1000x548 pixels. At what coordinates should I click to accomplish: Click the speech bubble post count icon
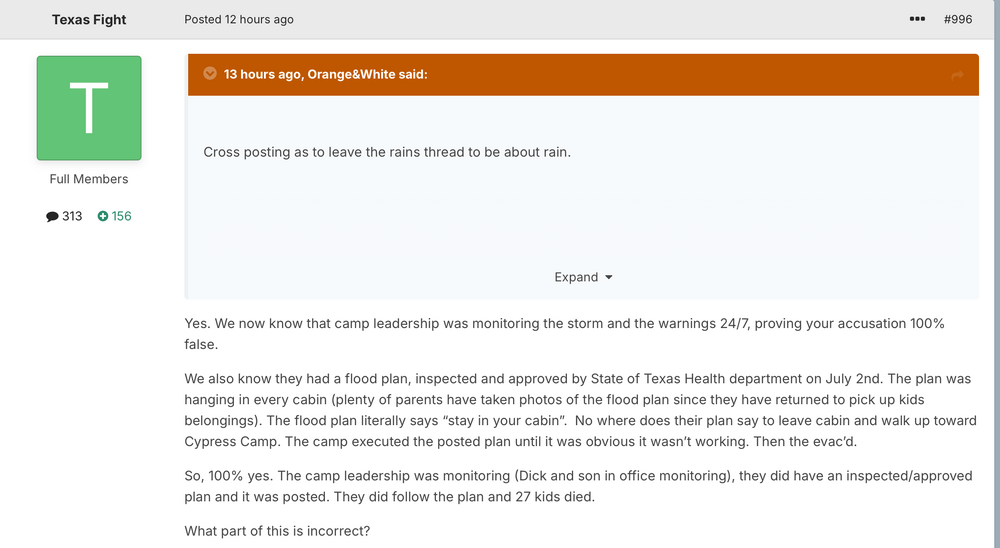click(52, 216)
